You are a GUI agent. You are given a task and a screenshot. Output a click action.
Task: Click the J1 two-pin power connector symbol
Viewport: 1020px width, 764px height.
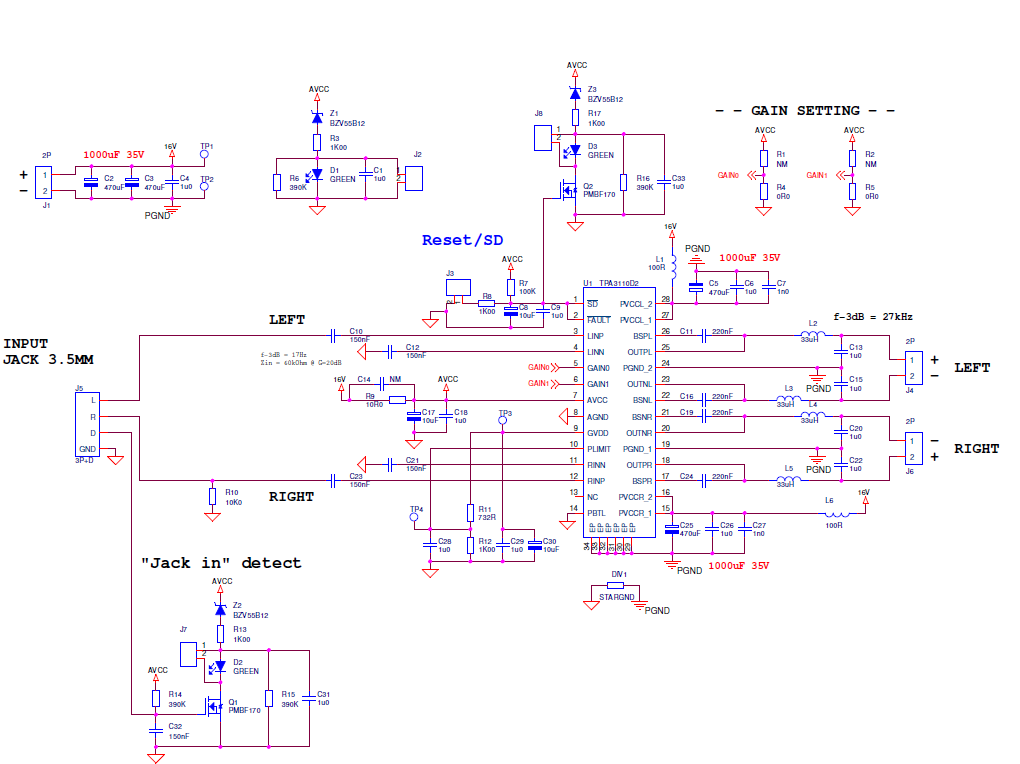tap(44, 183)
